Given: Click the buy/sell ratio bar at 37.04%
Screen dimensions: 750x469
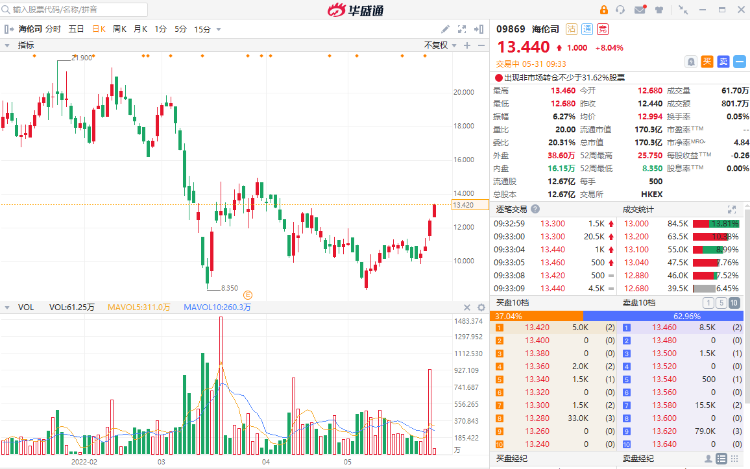Looking at the screenshot, I should point(538,314).
